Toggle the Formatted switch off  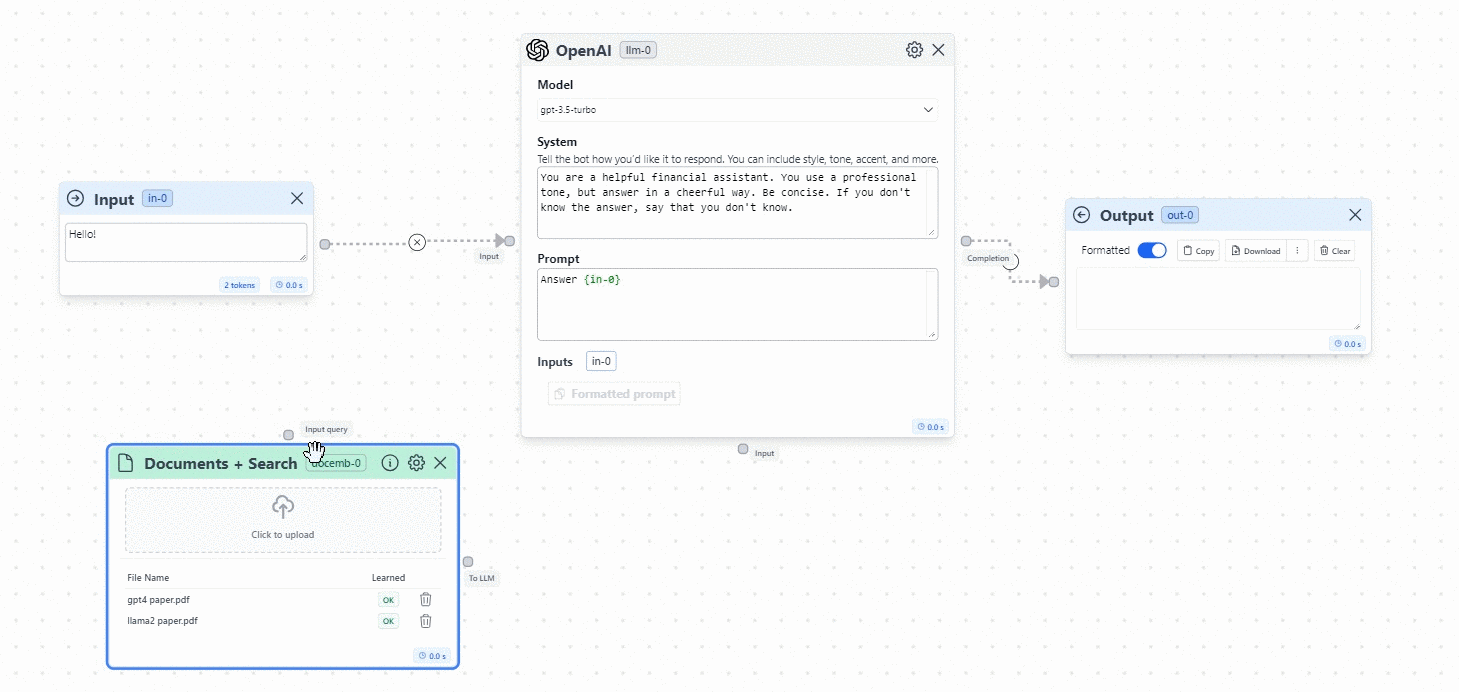click(x=1152, y=250)
